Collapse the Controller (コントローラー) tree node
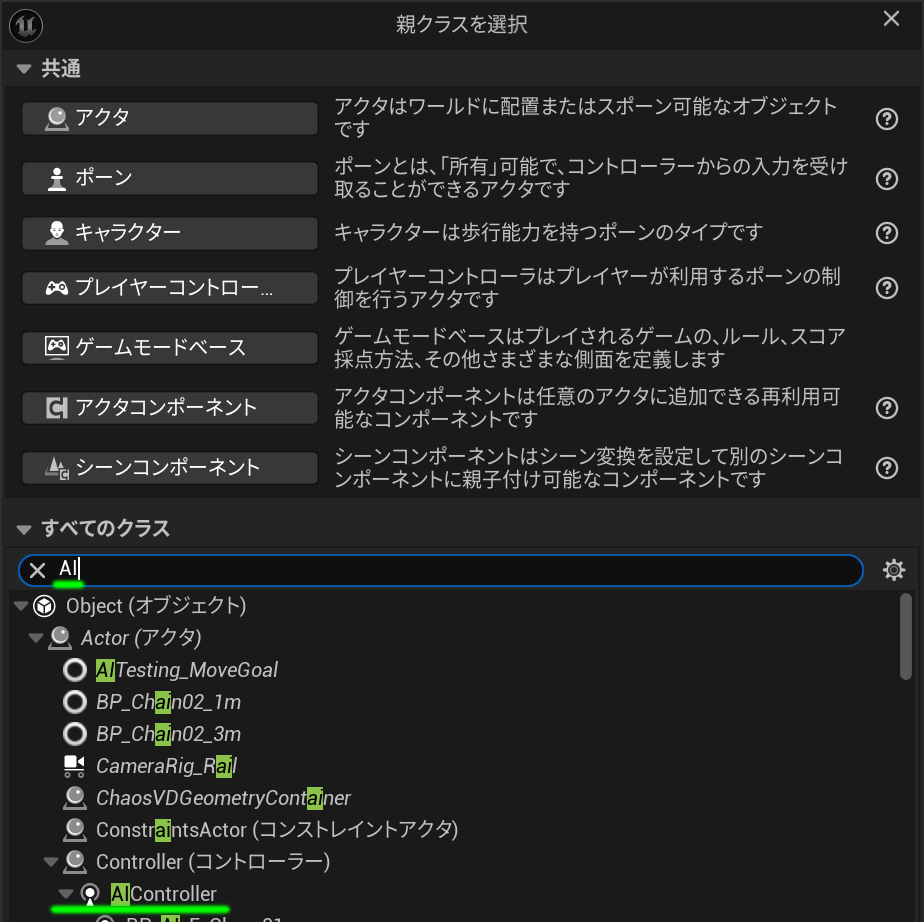Screen dimensions: 924x922 coord(52,862)
